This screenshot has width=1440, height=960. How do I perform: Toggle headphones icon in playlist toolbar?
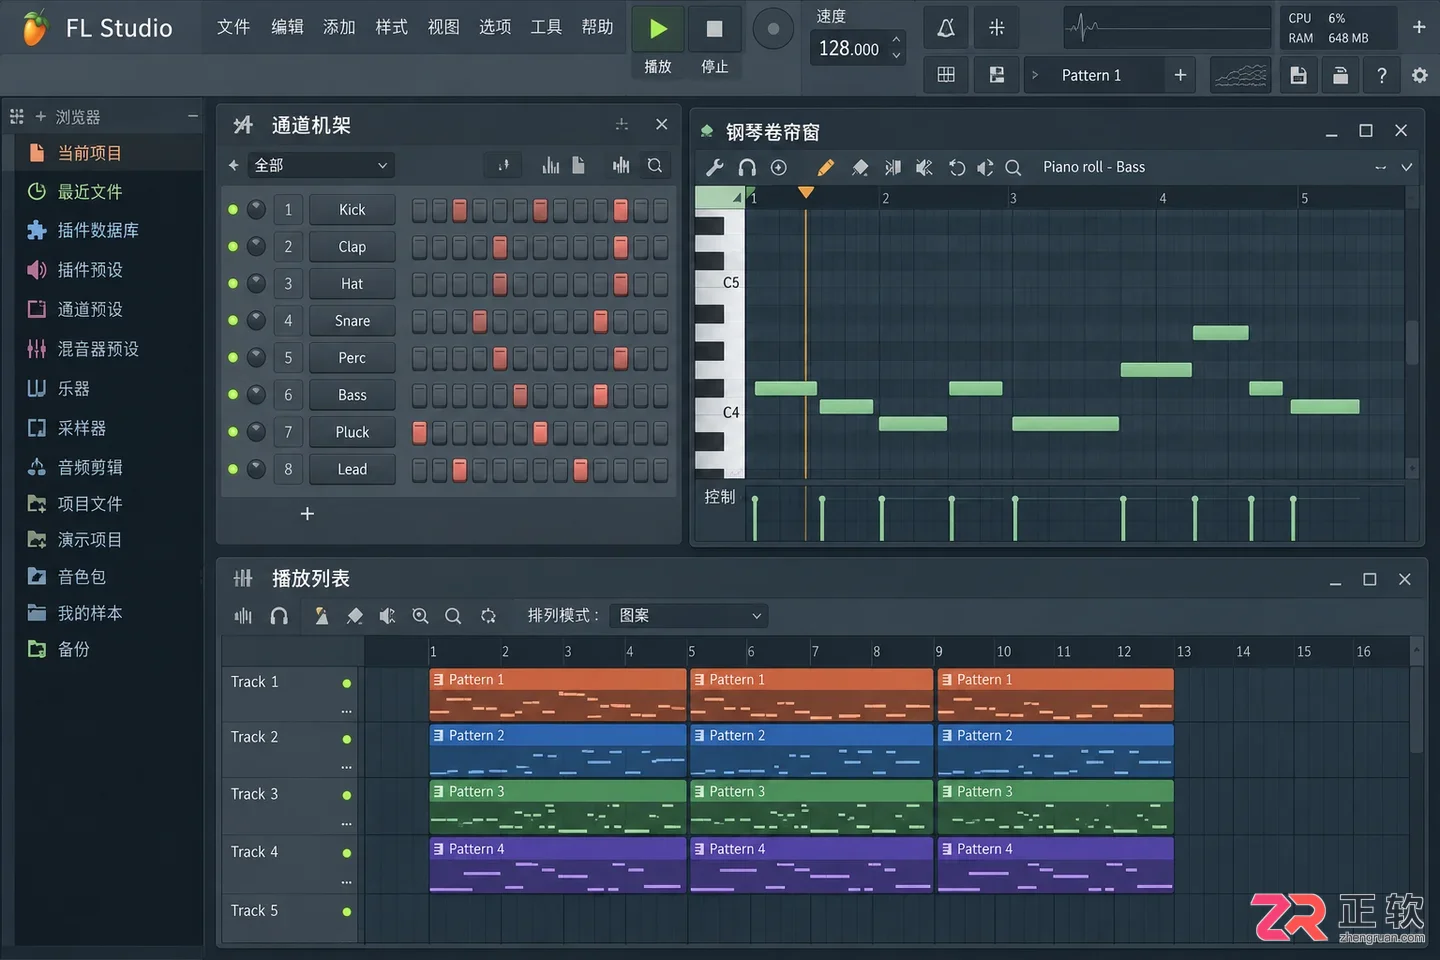click(x=279, y=616)
